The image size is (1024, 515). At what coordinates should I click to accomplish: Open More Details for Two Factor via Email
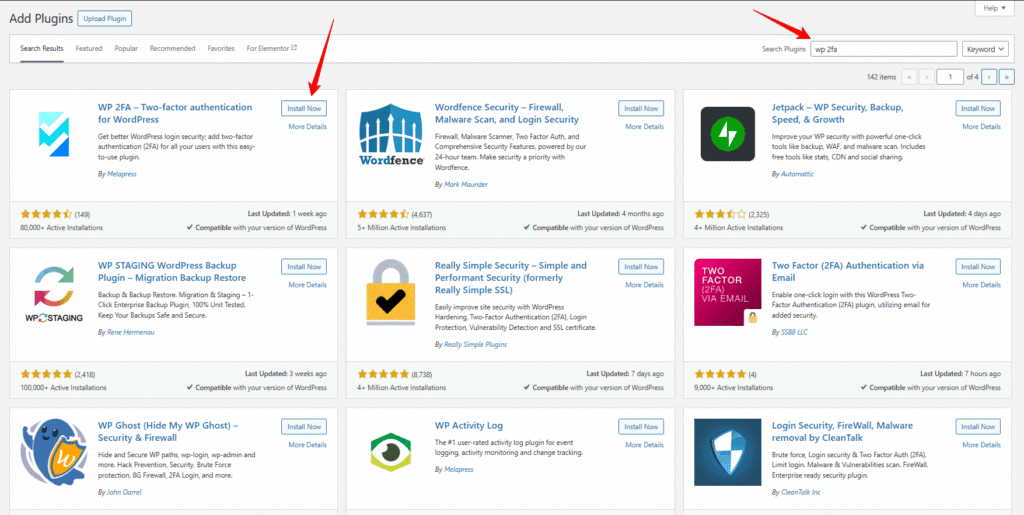[982, 285]
